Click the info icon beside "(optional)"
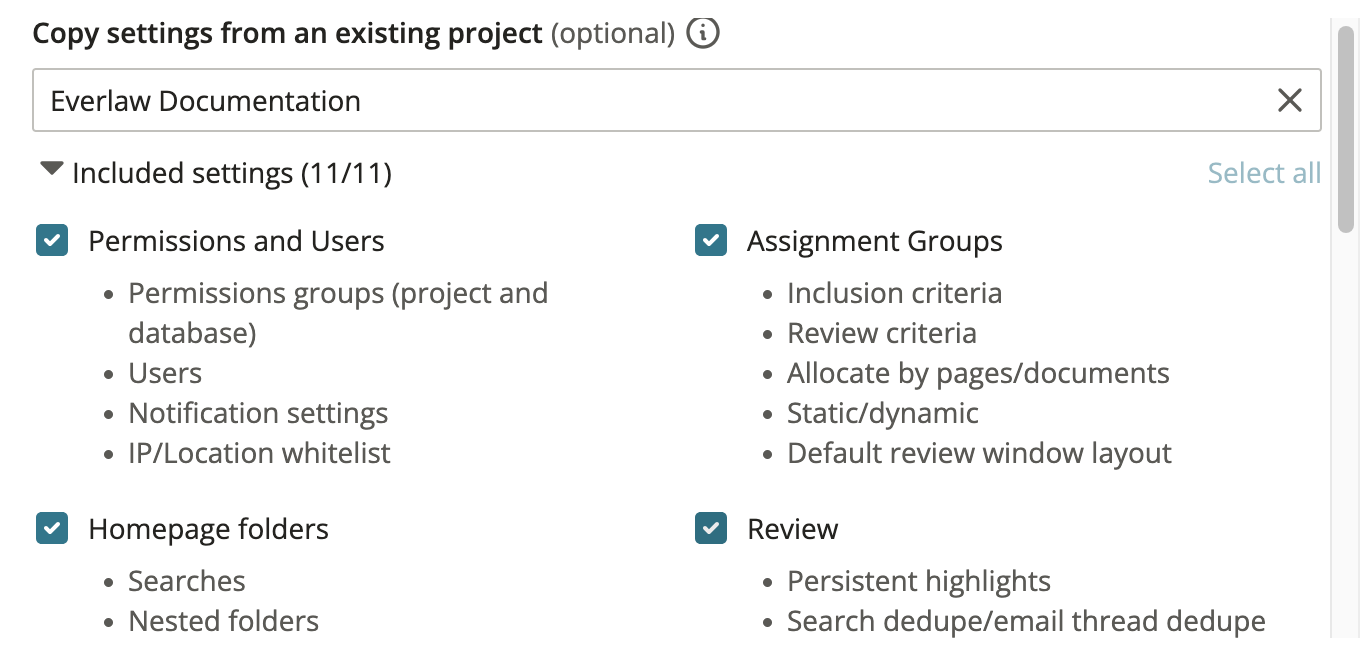 (703, 34)
